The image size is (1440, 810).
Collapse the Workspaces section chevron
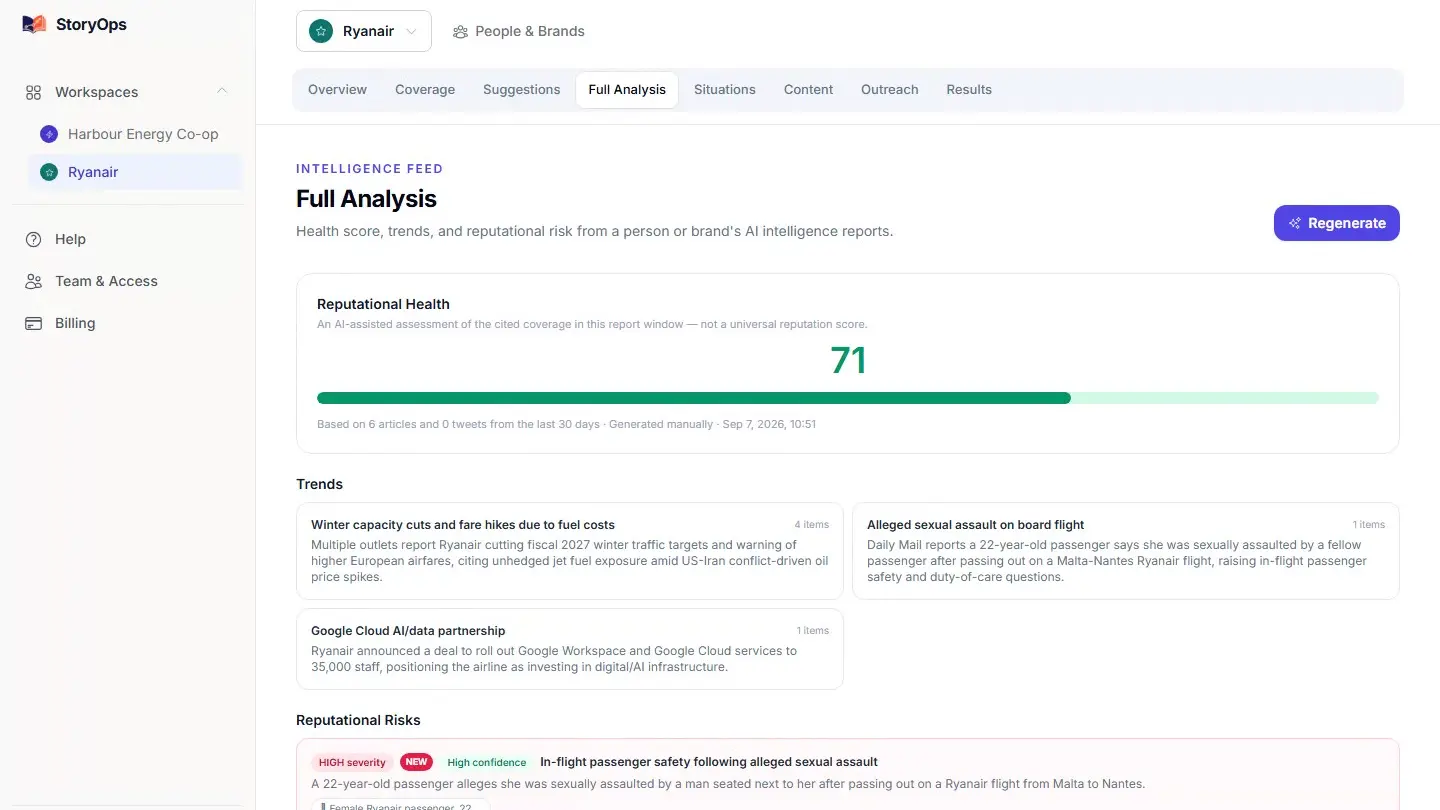pos(222,91)
